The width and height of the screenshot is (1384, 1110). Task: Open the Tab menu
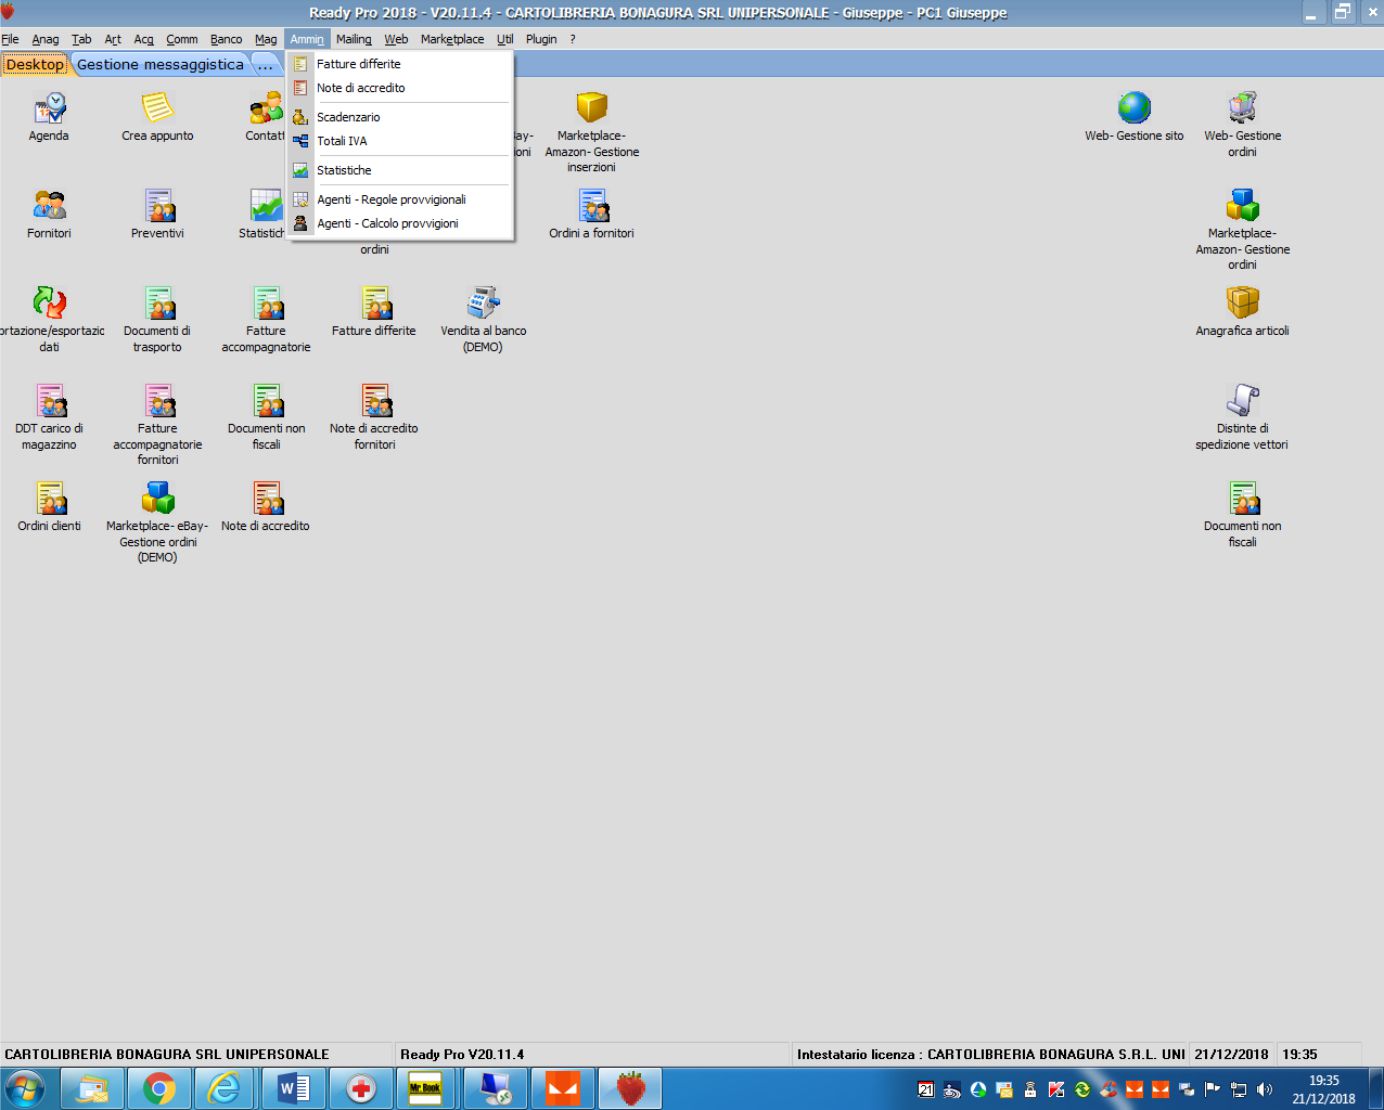[81, 39]
